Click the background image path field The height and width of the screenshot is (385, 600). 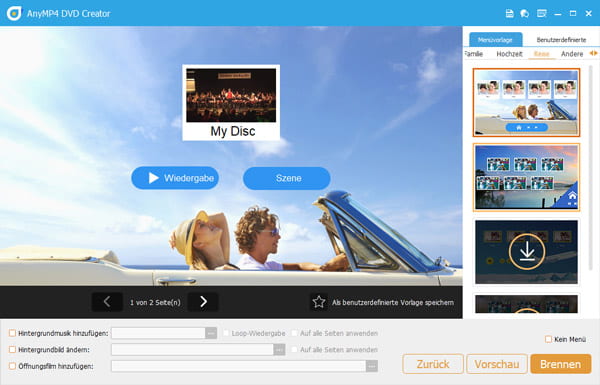(192, 349)
